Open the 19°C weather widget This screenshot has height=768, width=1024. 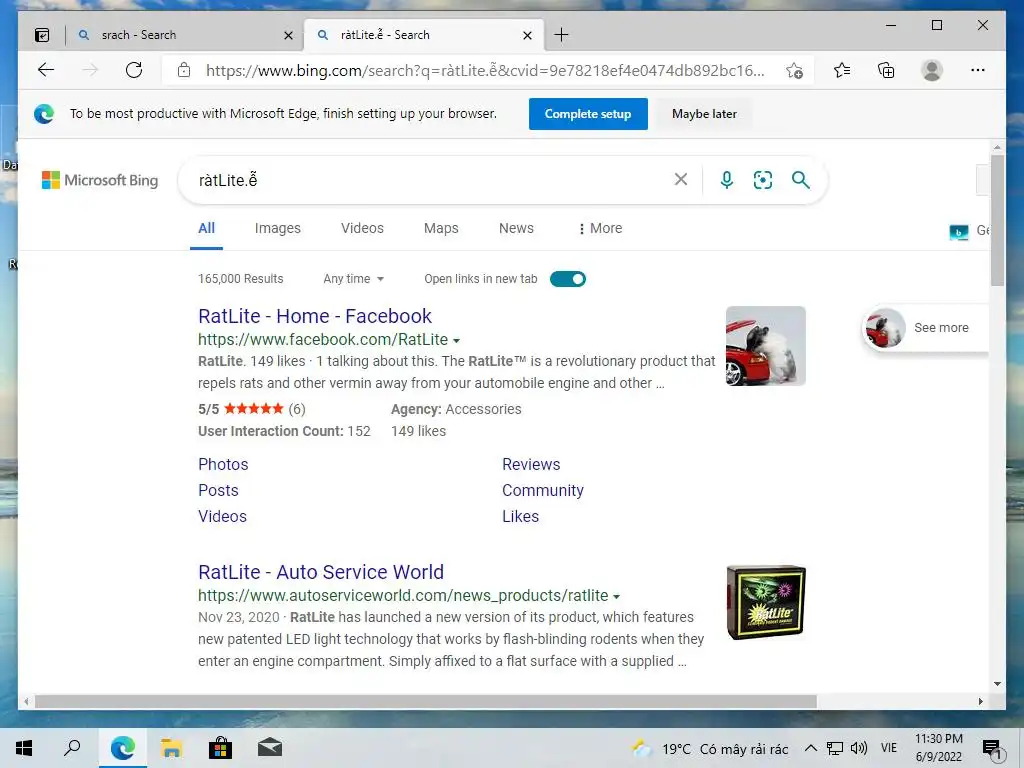click(x=710, y=748)
